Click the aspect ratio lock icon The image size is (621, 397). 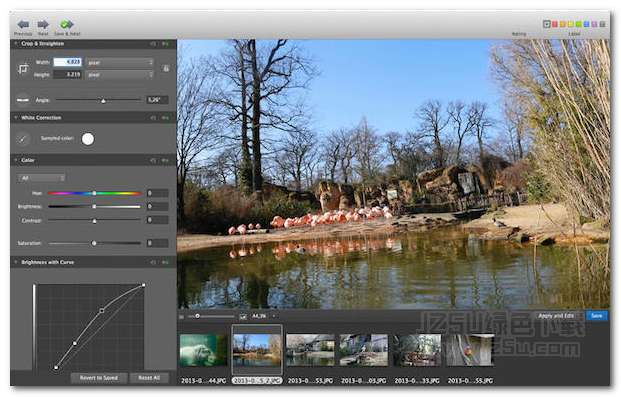point(166,69)
